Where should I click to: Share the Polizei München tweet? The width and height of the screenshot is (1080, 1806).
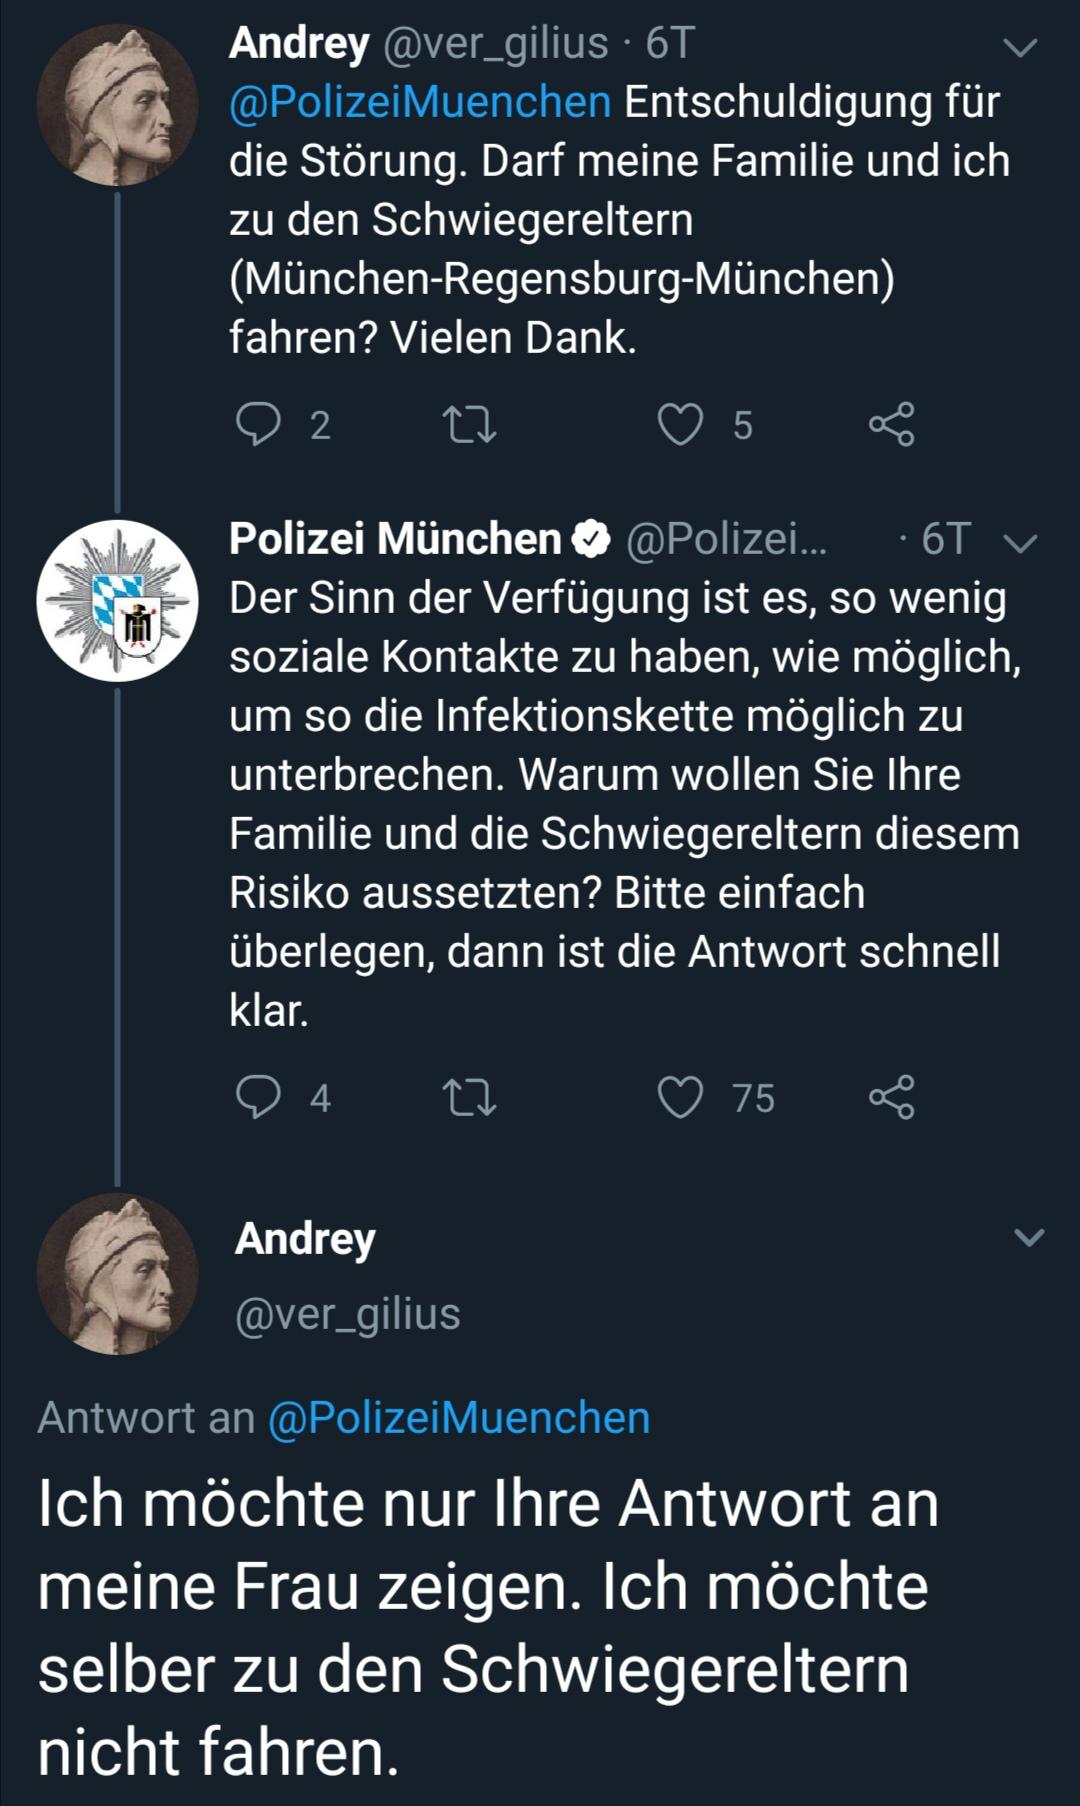(x=891, y=1097)
